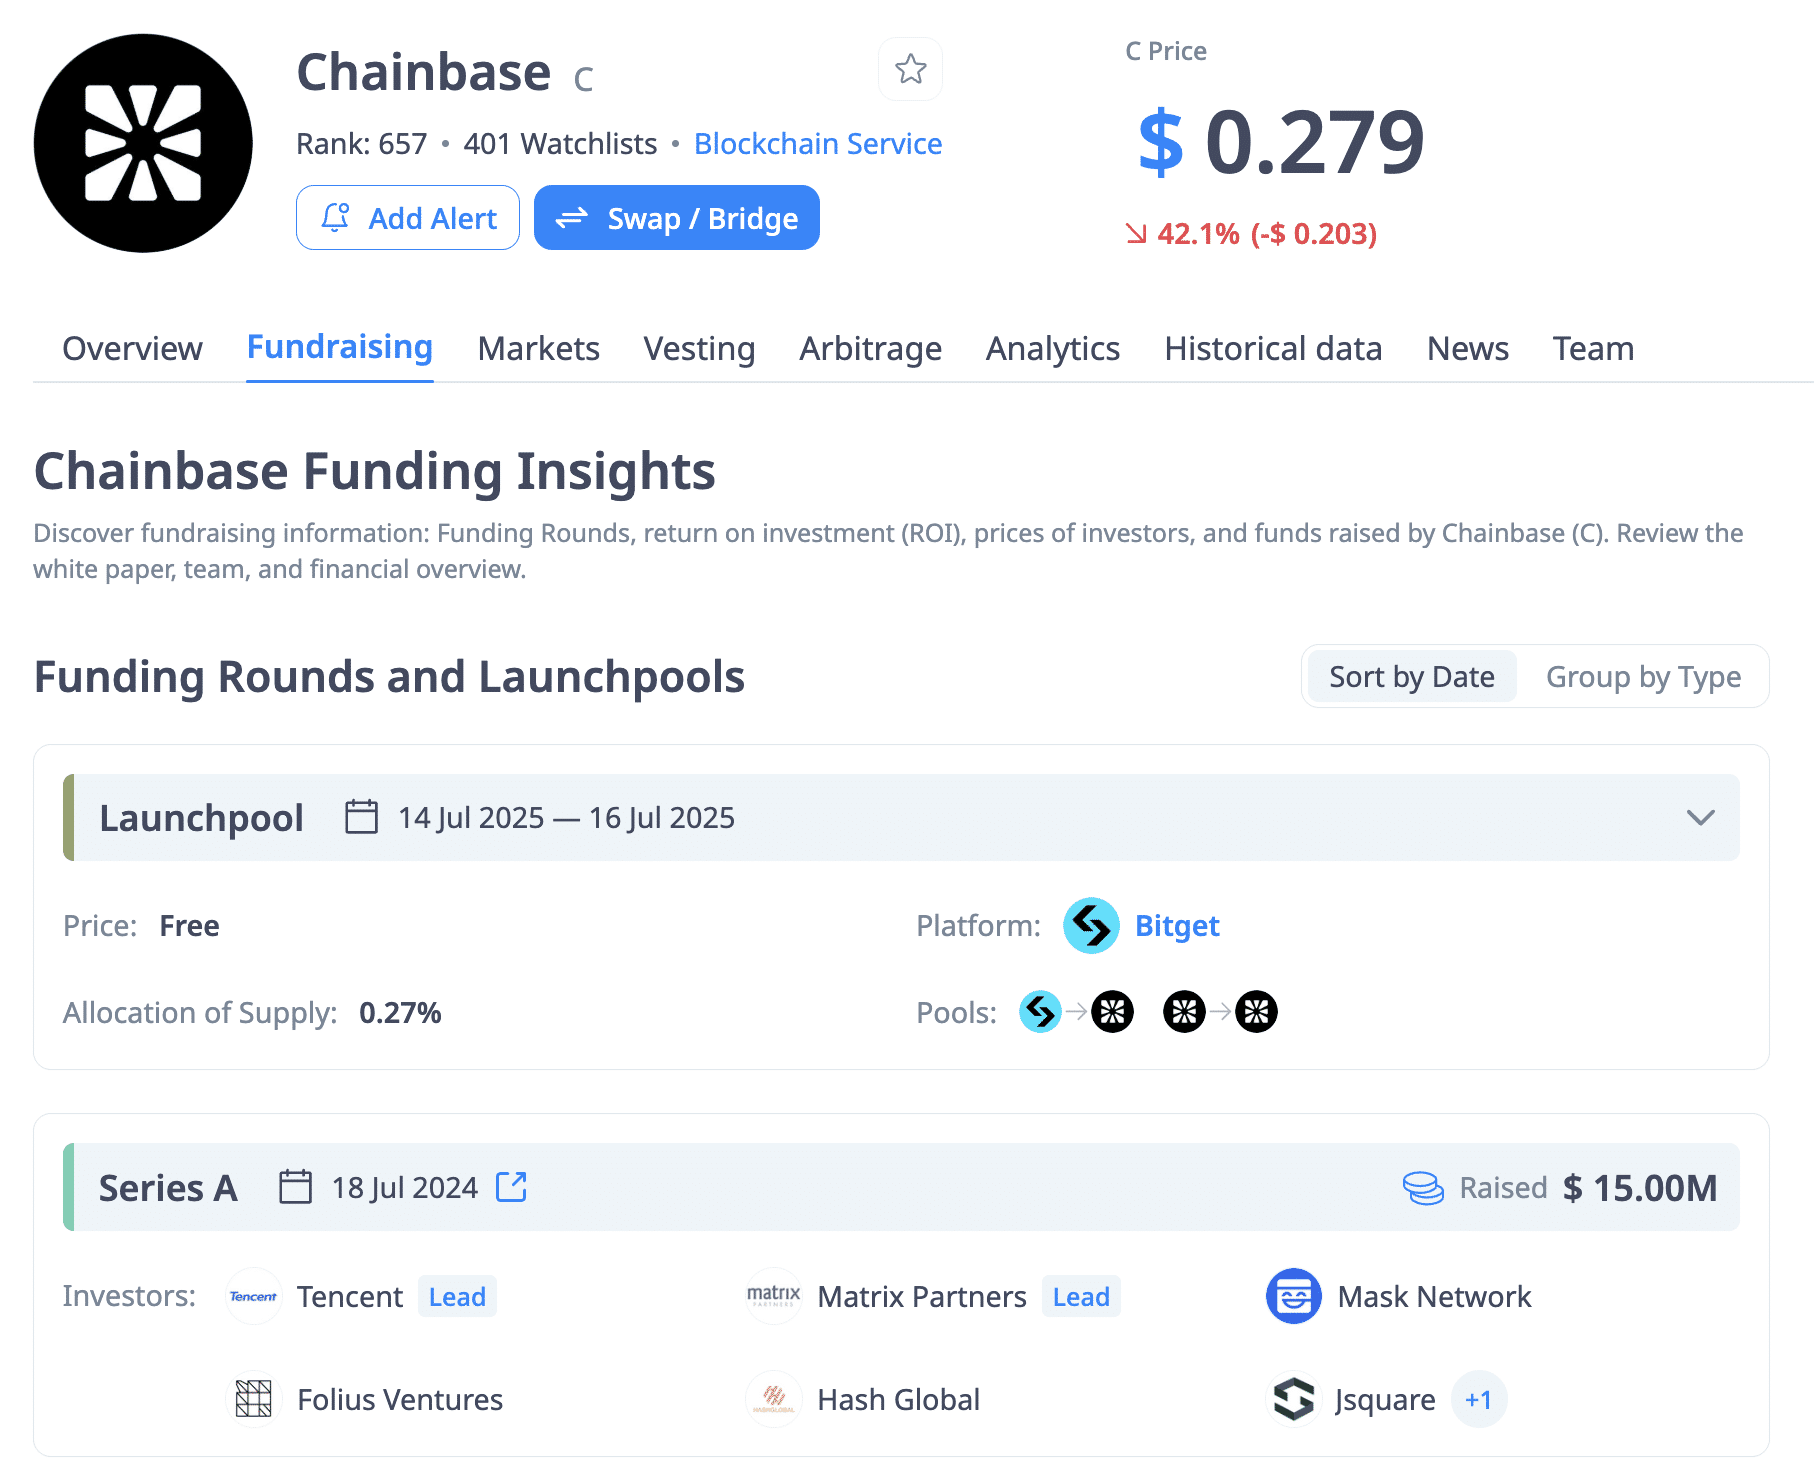Open the Bitget platform link
The width and height of the screenshot is (1814, 1482).
click(1177, 926)
